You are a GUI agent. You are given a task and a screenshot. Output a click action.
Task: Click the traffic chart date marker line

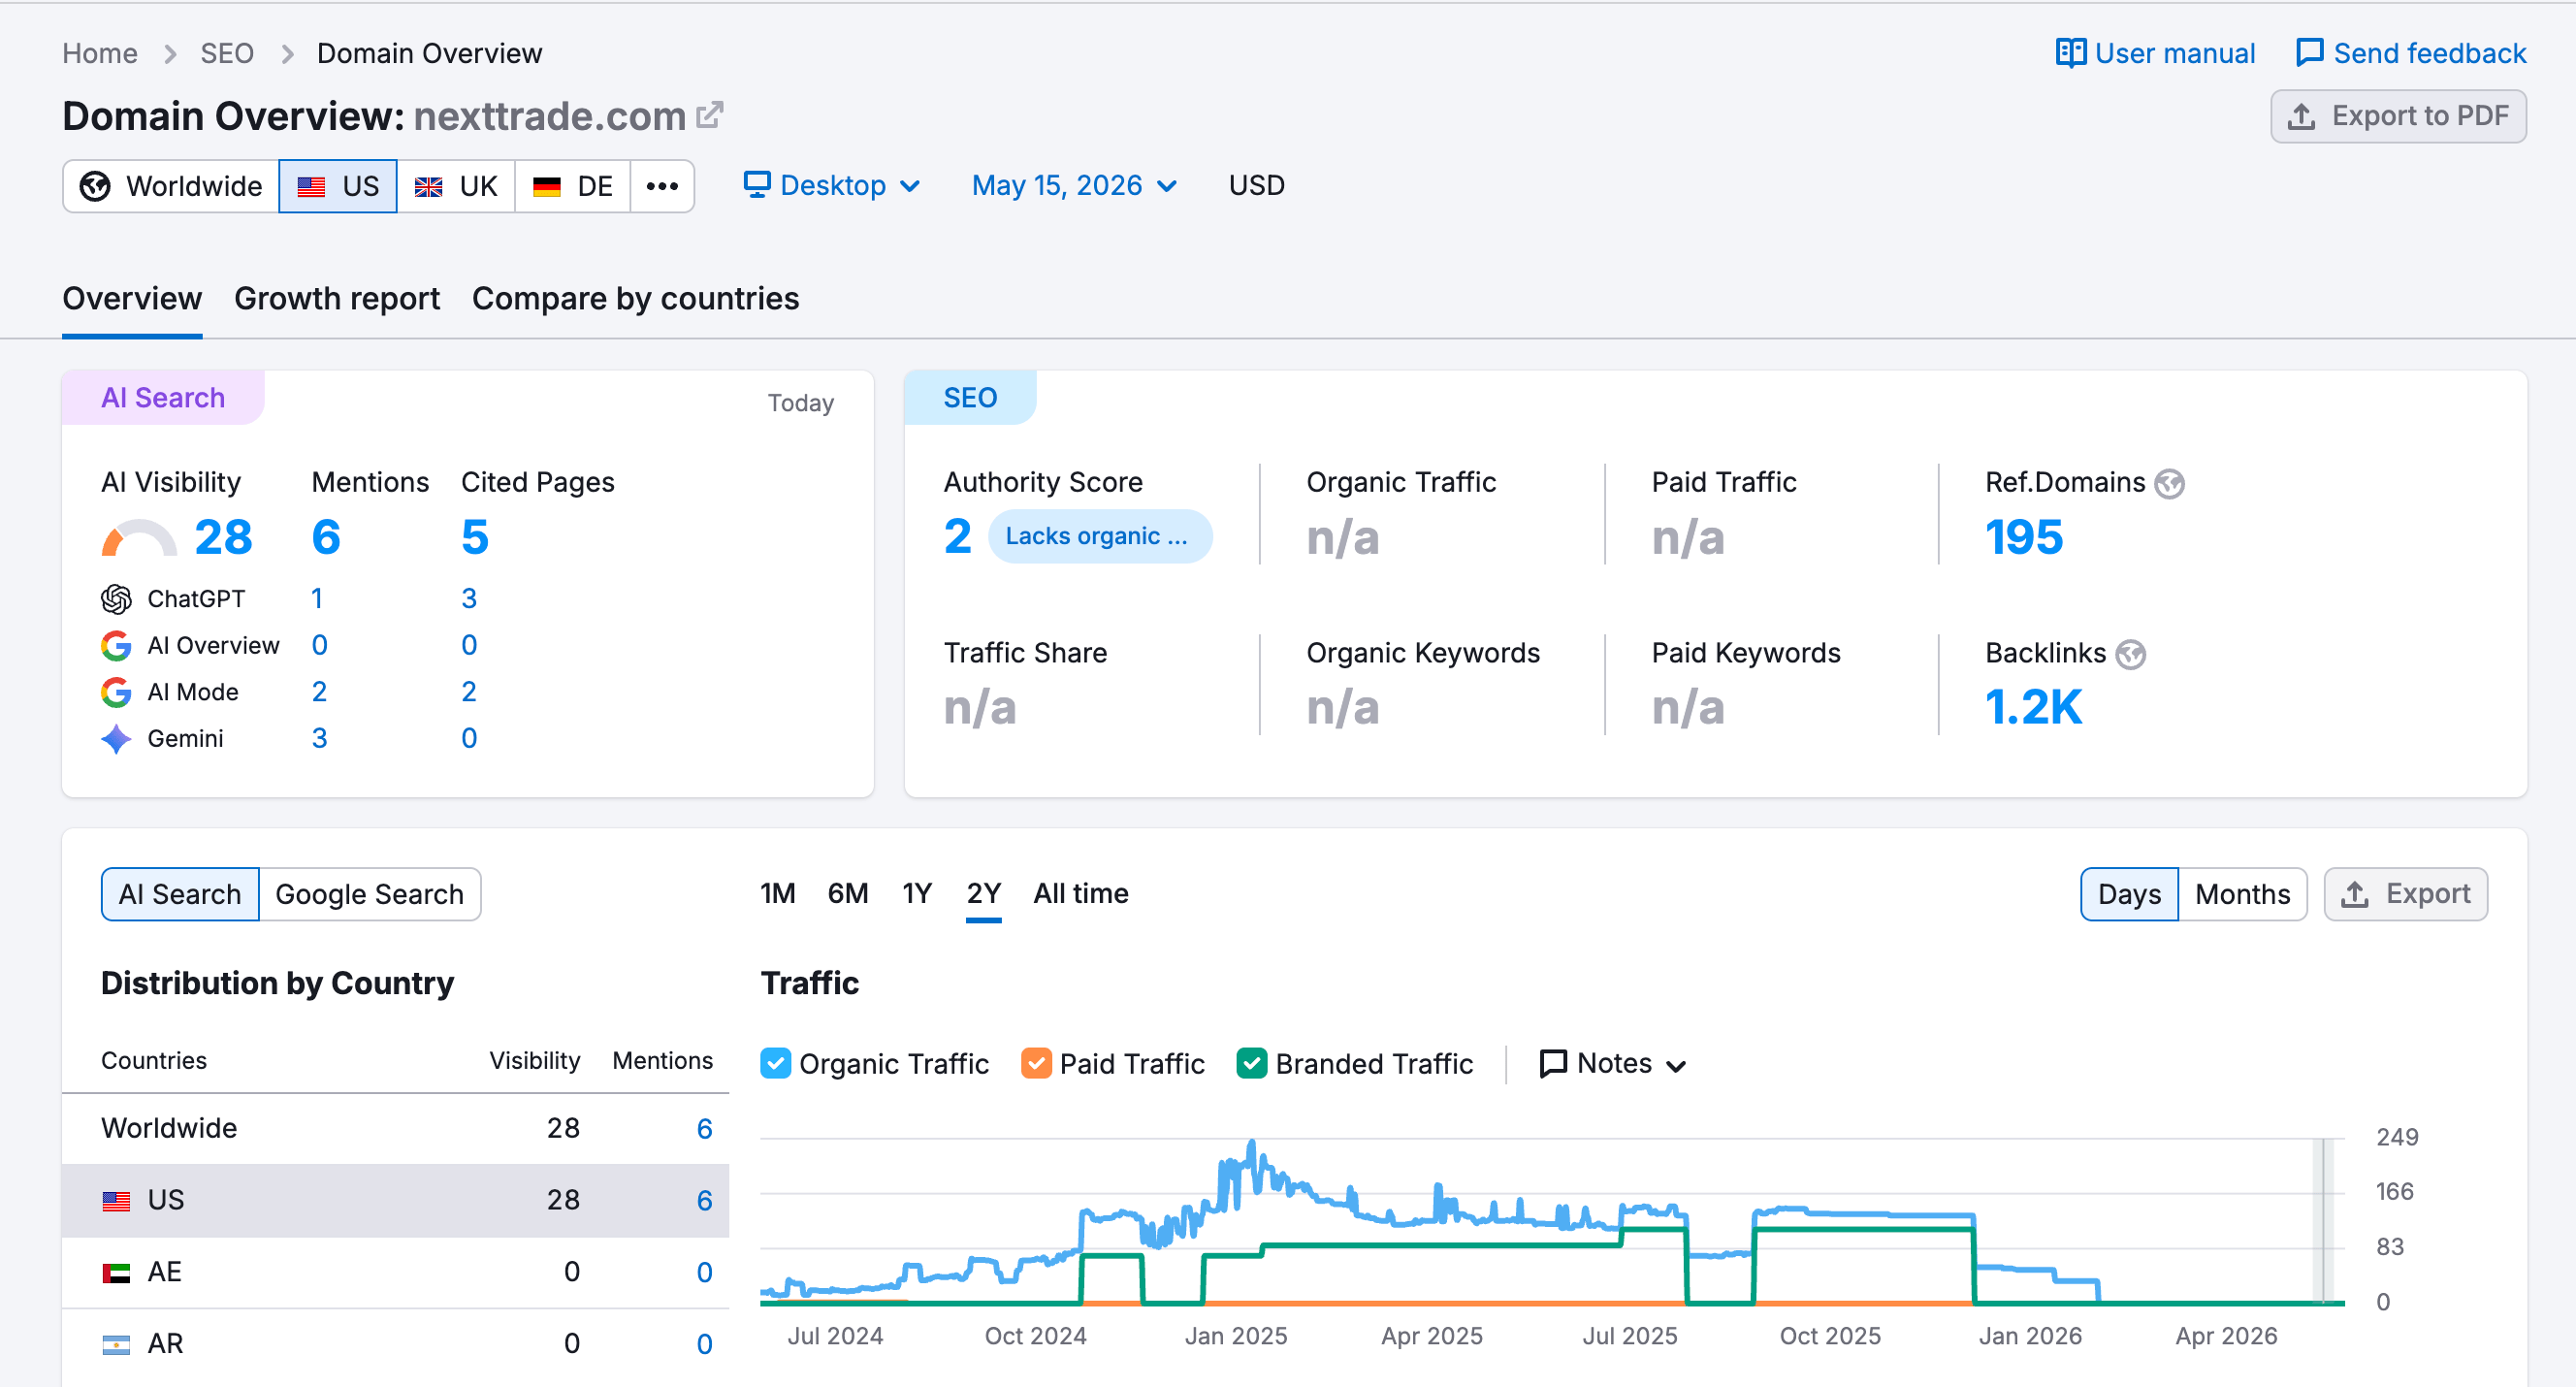pyautogui.click(x=2325, y=1220)
